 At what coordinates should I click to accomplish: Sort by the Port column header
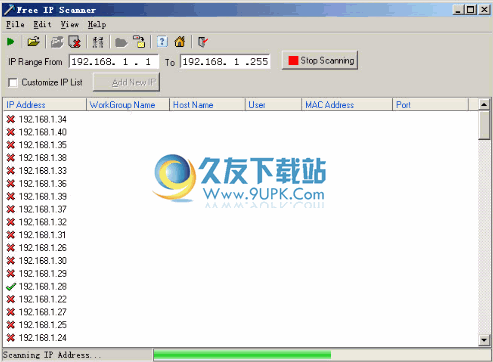(x=431, y=105)
